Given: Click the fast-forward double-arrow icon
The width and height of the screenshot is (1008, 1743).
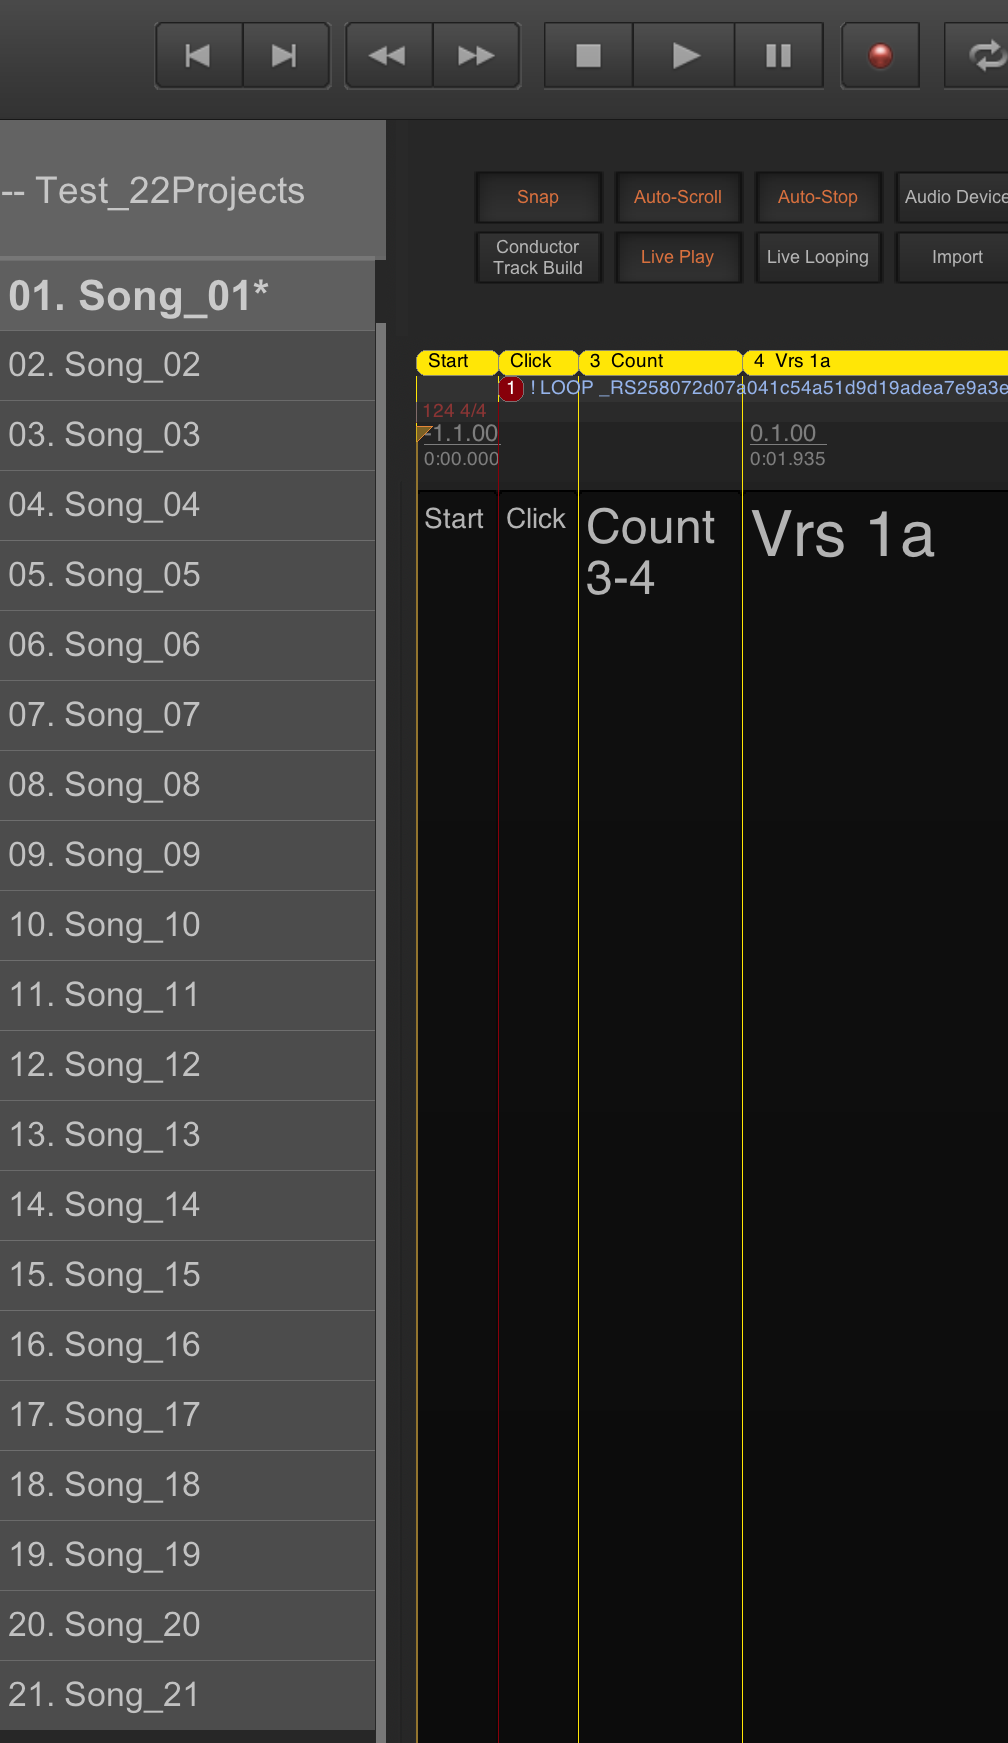Looking at the screenshot, I should pyautogui.click(x=476, y=56).
